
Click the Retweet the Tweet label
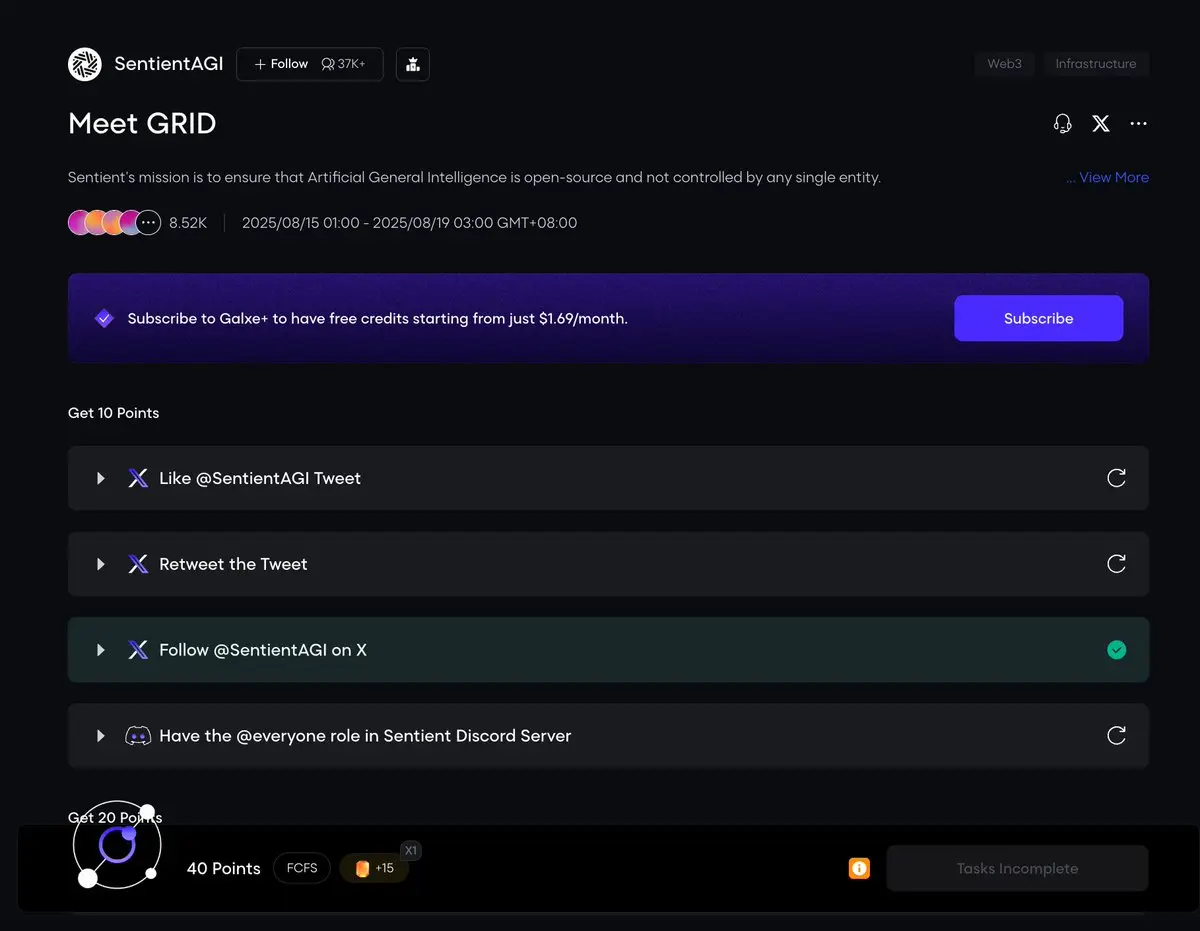click(x=233, y=564)
